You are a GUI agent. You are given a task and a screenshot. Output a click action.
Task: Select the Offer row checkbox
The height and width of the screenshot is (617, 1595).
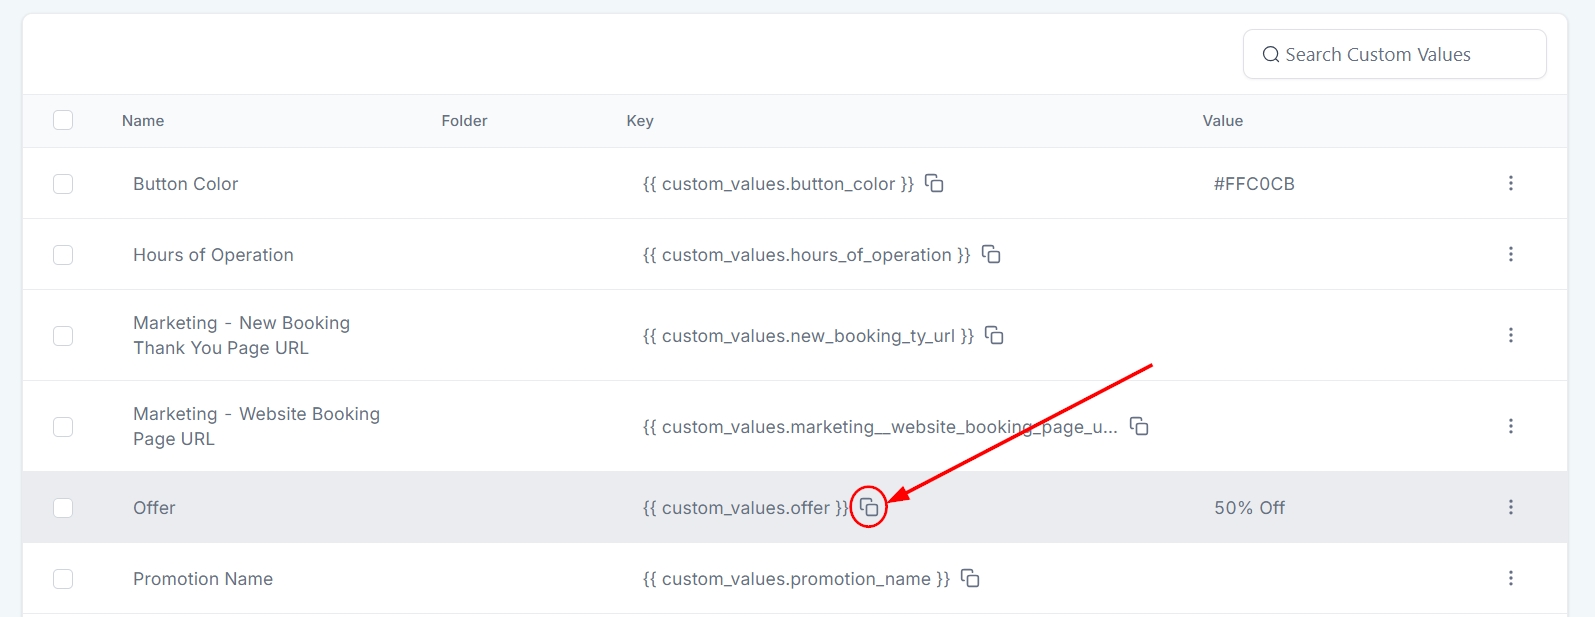coord(63,508)
